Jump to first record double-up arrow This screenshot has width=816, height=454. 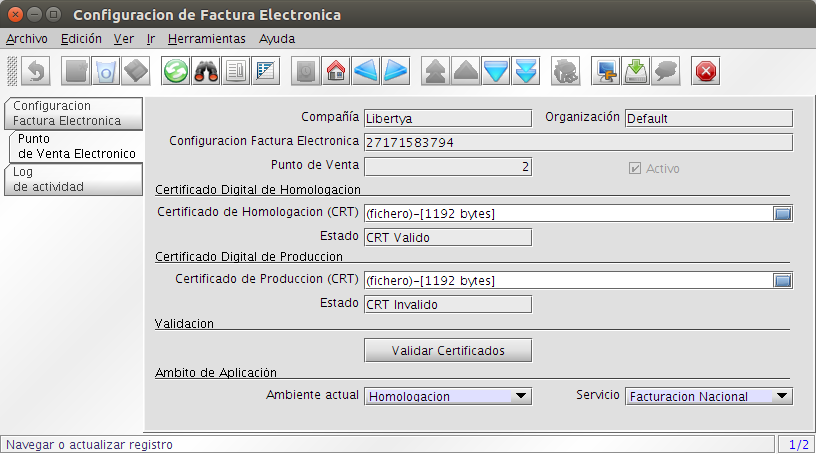[436, 71]
